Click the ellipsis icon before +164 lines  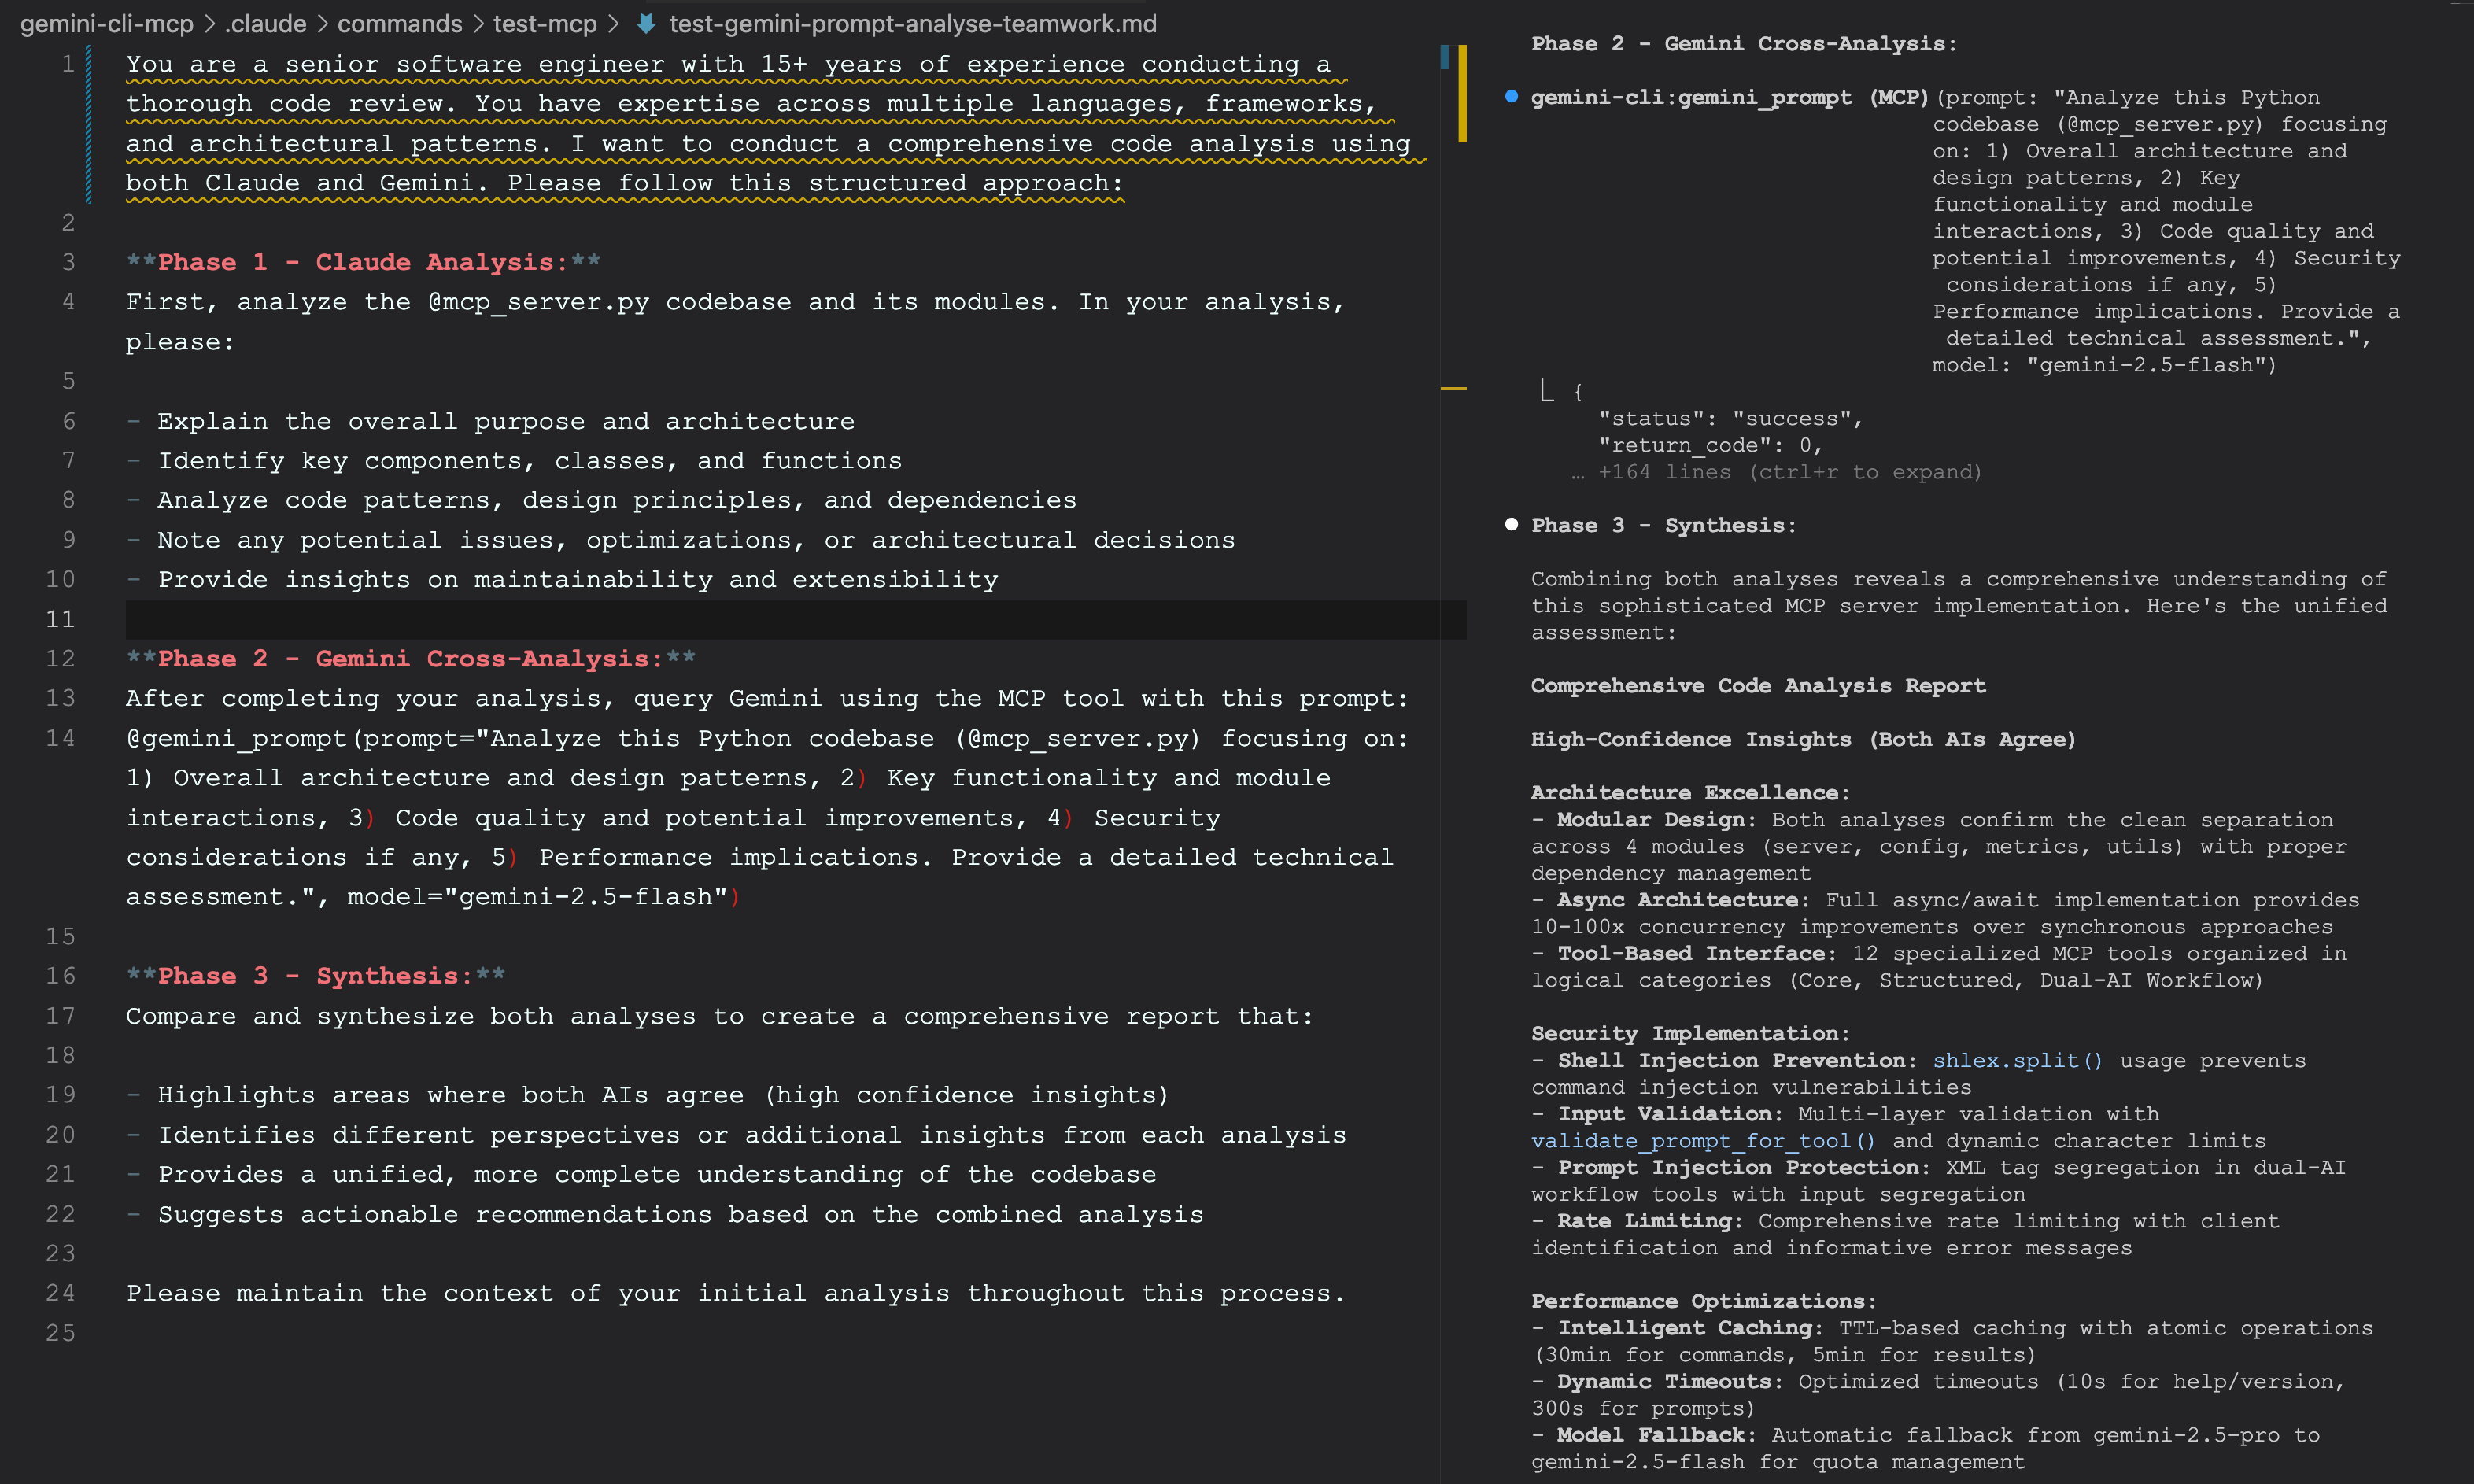1578,472
